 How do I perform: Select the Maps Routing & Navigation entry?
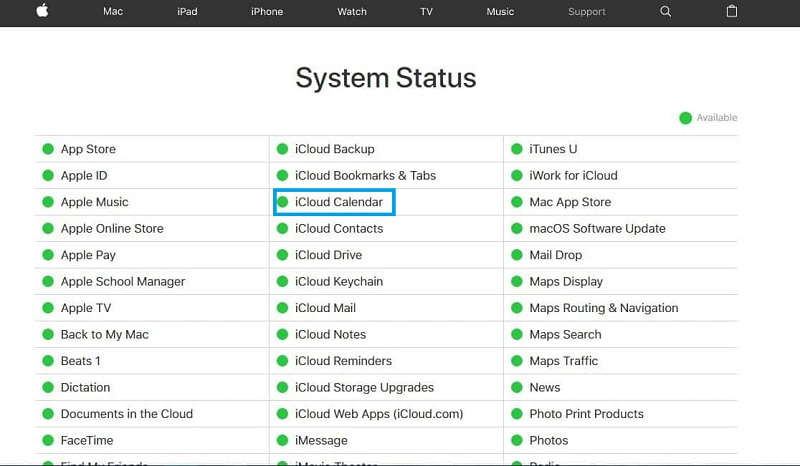click(604, 308)
